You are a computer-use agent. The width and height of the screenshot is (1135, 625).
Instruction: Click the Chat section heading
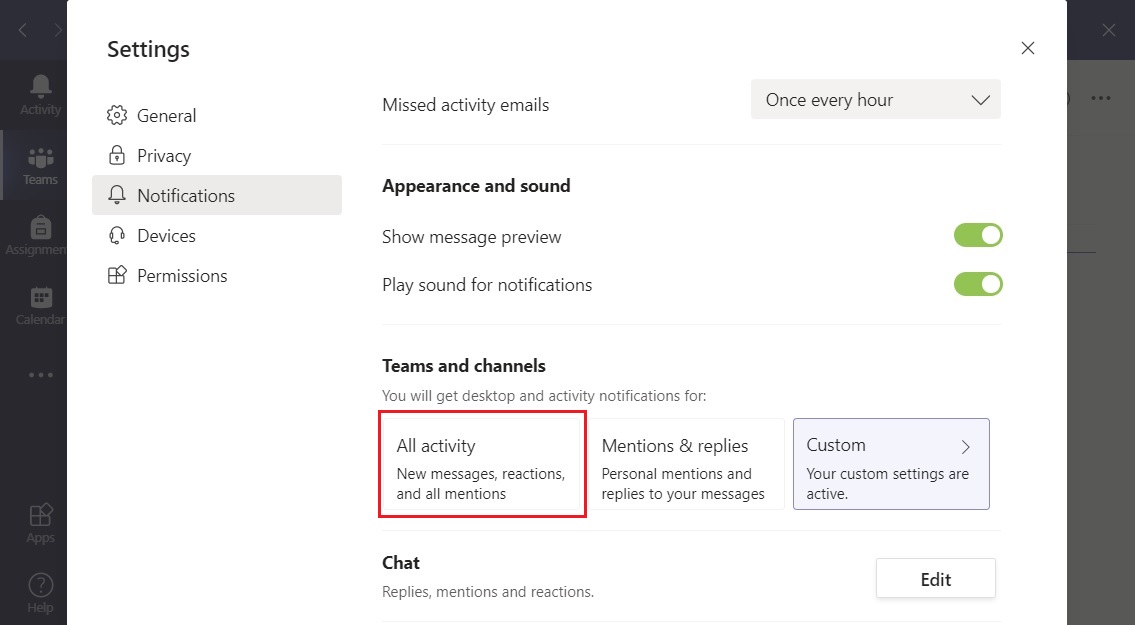(401, 563)
